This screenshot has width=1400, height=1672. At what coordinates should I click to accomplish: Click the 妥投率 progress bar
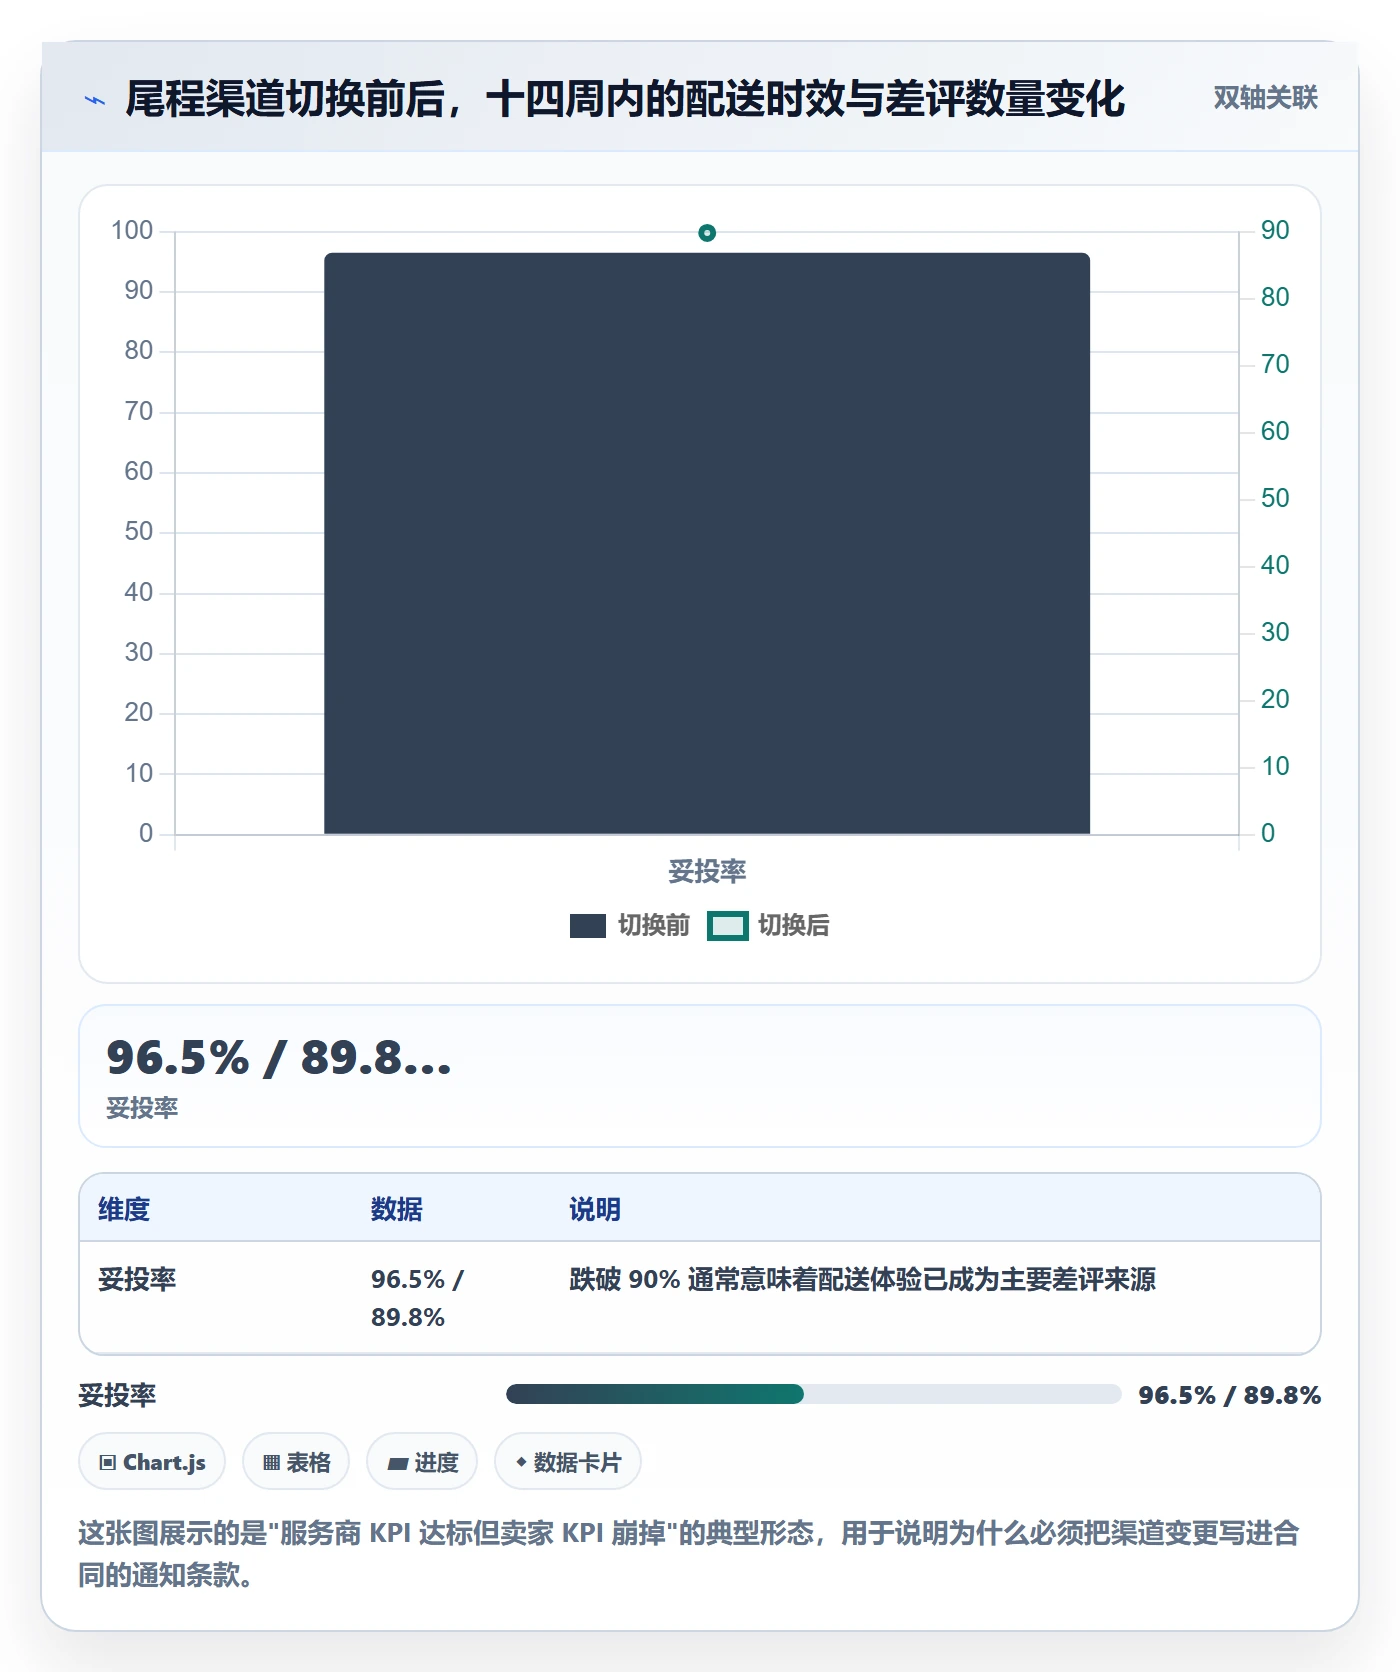click(x=813, y=1394)
